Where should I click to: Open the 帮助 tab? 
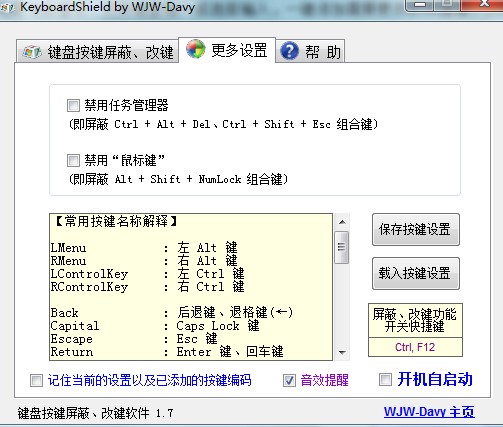coord(310,51)
